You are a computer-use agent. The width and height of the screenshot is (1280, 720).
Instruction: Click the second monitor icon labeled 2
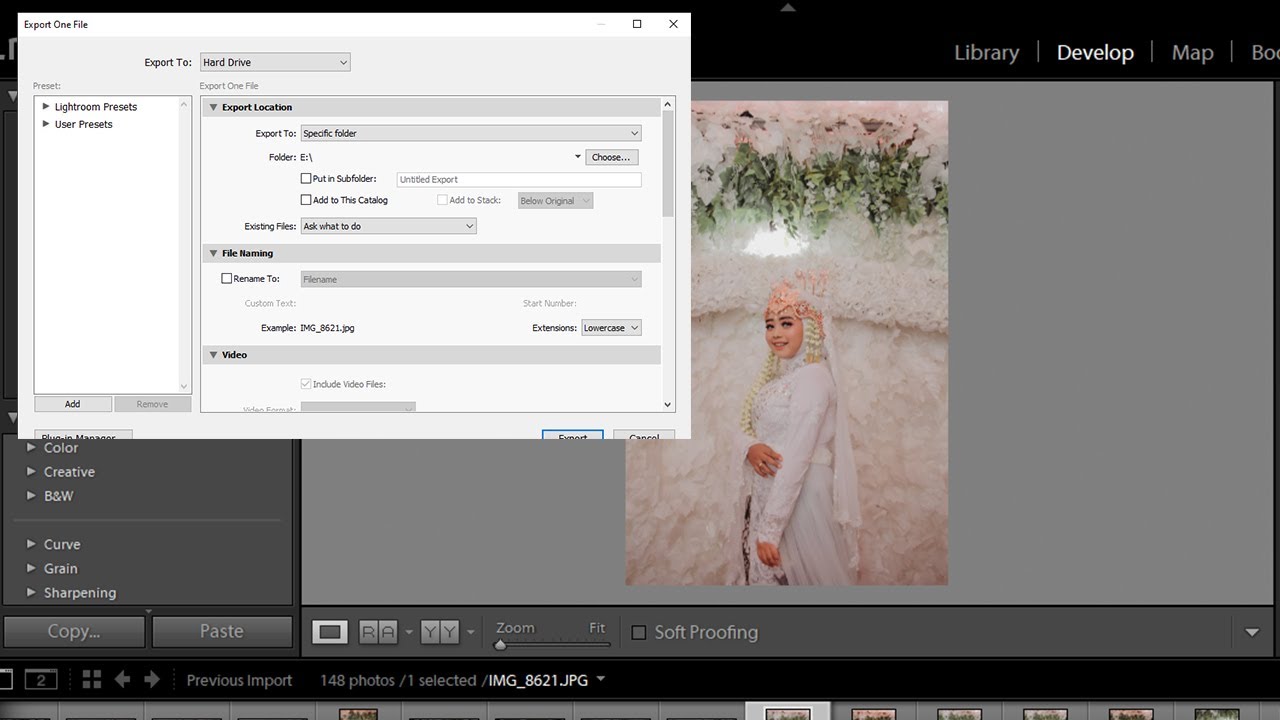click(x=40, y=681)
